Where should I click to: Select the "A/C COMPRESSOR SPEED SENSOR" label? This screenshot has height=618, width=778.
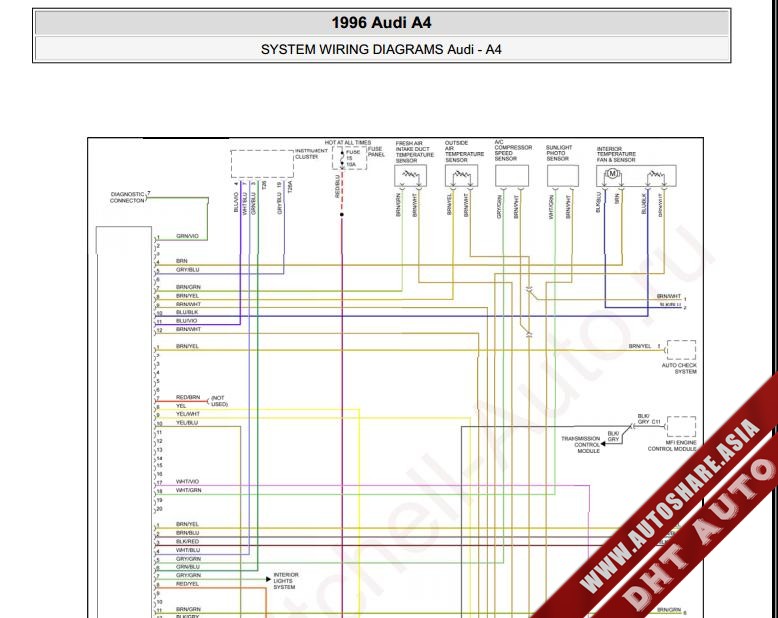click(x=513, y=150)
